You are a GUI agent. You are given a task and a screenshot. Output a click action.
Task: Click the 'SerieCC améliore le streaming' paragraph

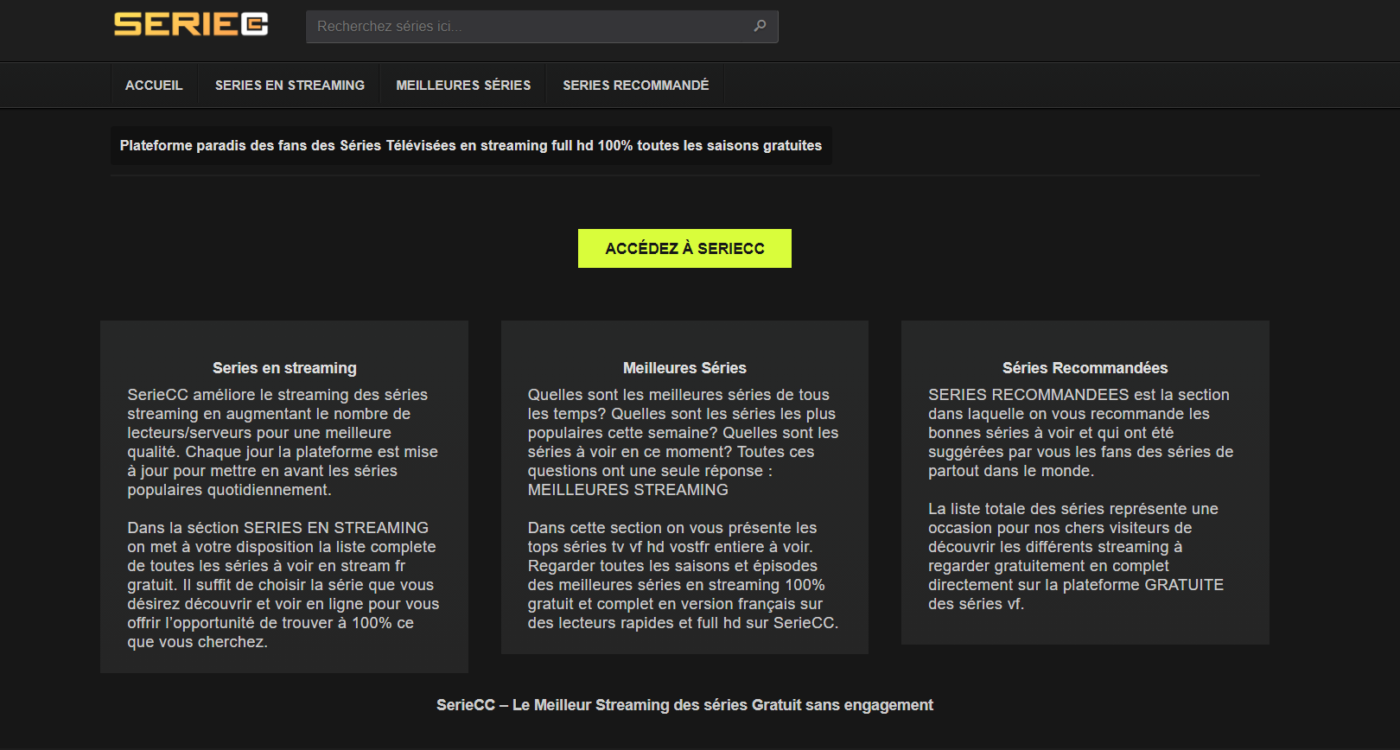click(284, 442)
